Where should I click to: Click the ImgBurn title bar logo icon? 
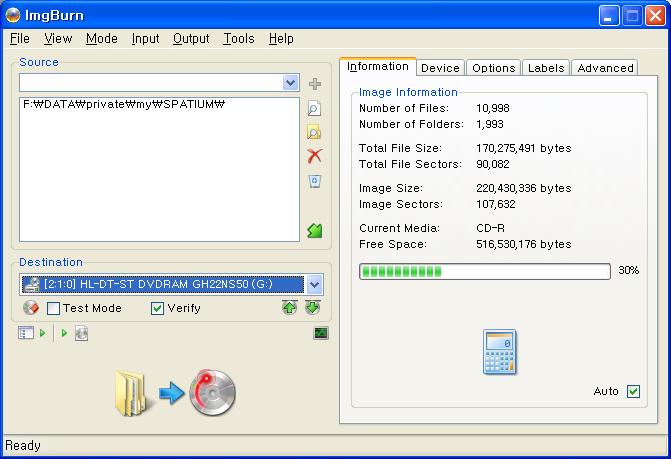[13, 15]
